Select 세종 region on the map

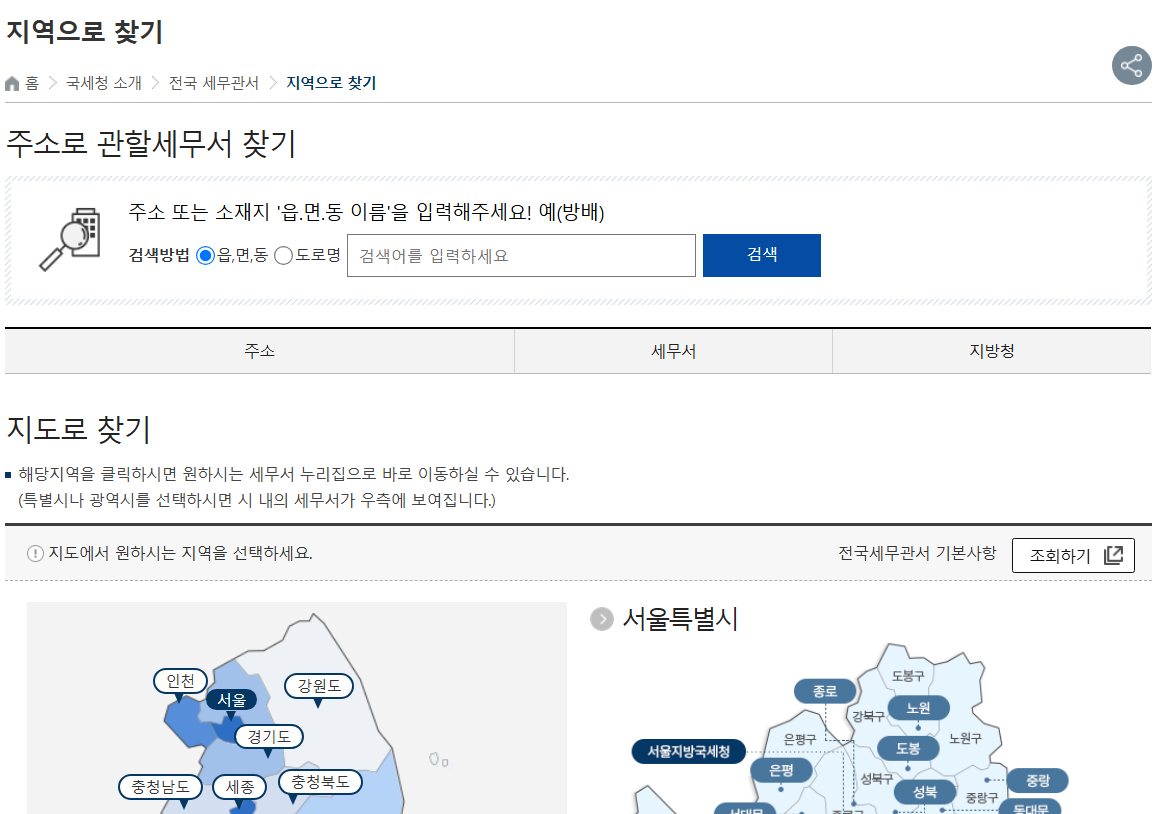coord(239,787)
